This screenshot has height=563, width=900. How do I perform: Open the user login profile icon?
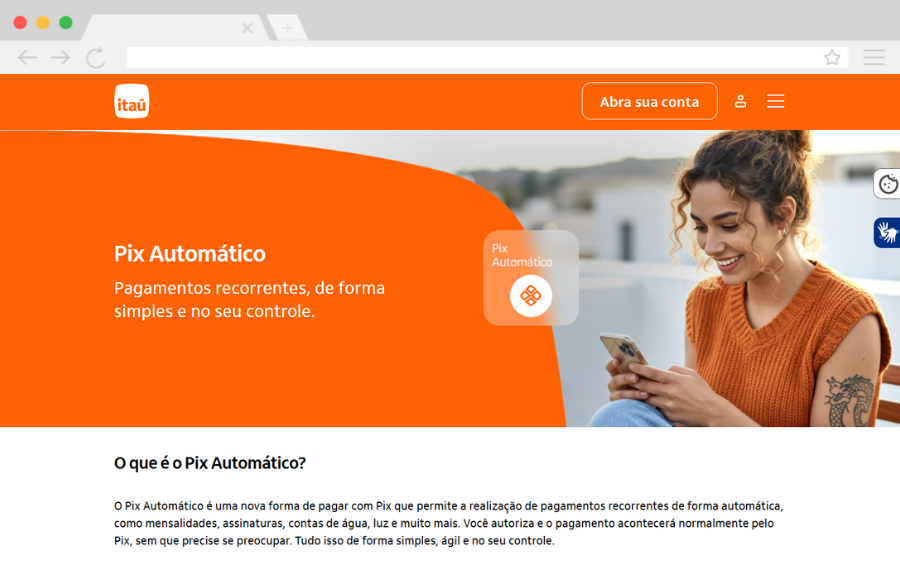pyautogui.click(x=740, y=102)
